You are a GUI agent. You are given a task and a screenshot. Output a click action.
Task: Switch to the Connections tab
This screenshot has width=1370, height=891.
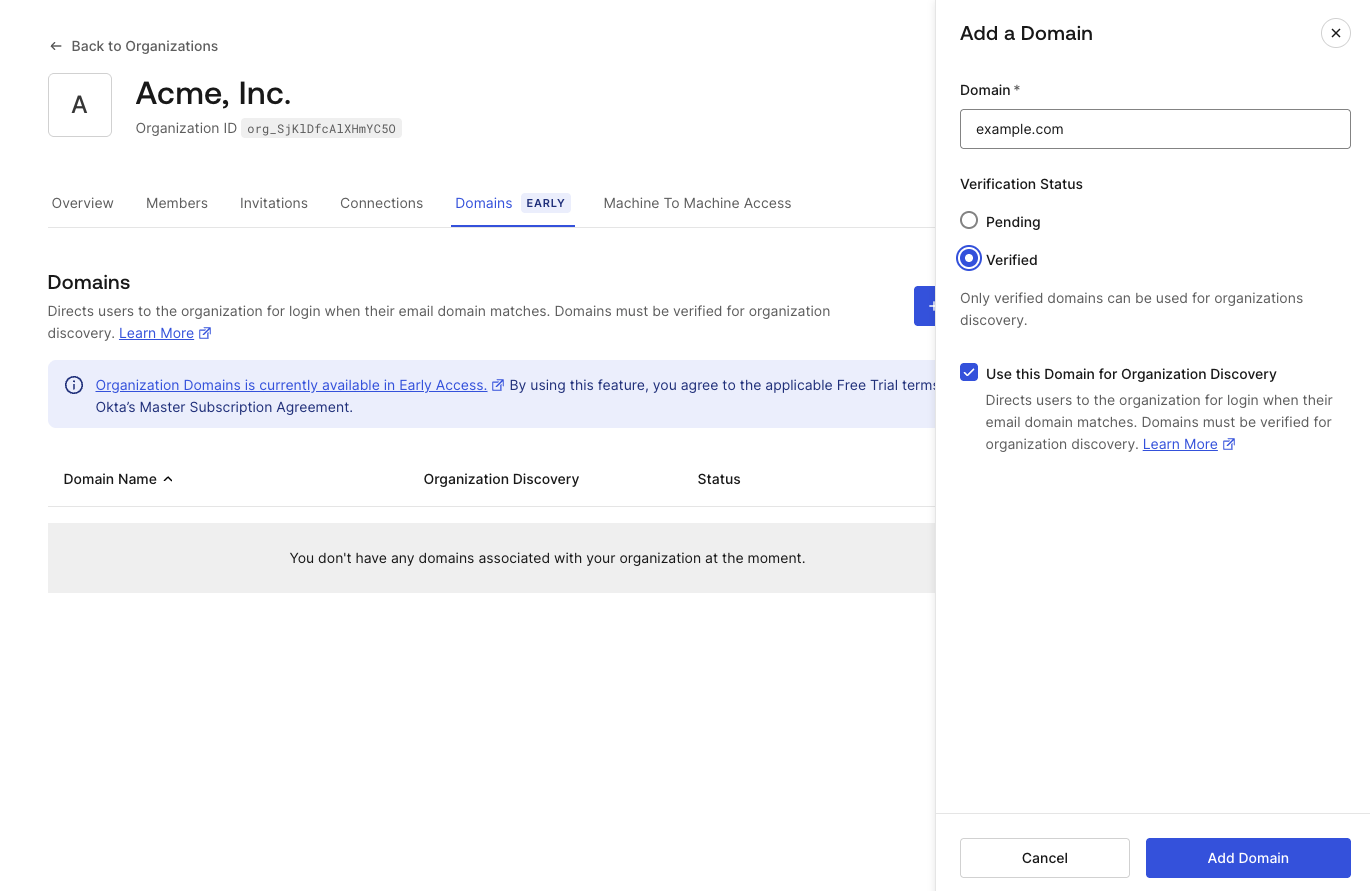coord(381,203)
